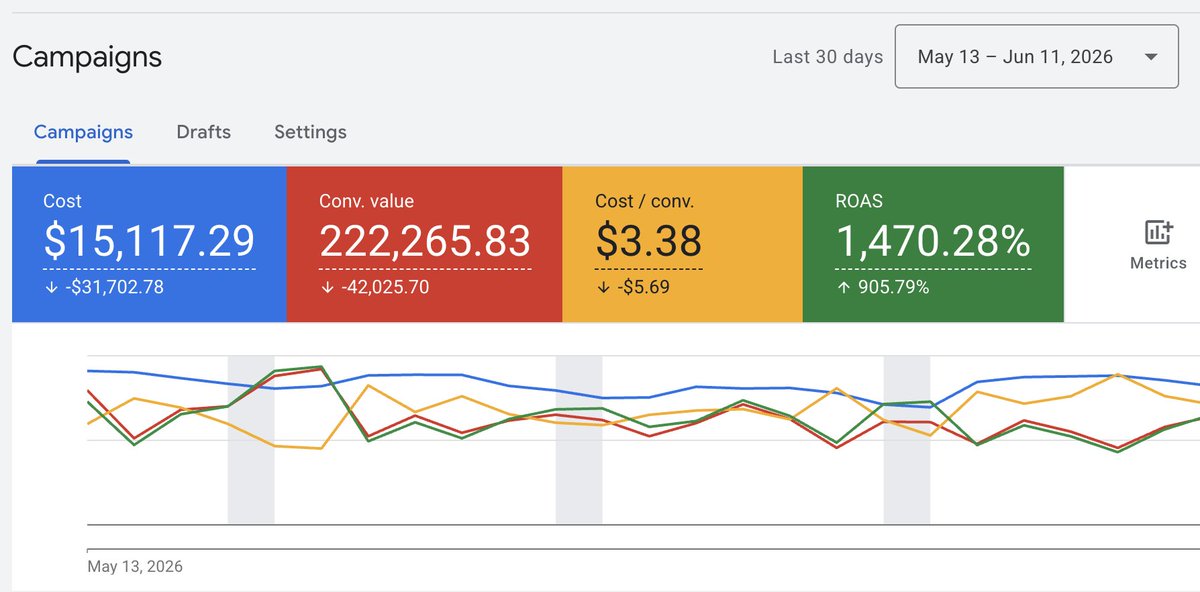The width and height of the screenshot is (1200, 592).
Task: Click the May 13, 2026 axis label
Action: coord(135,566)
